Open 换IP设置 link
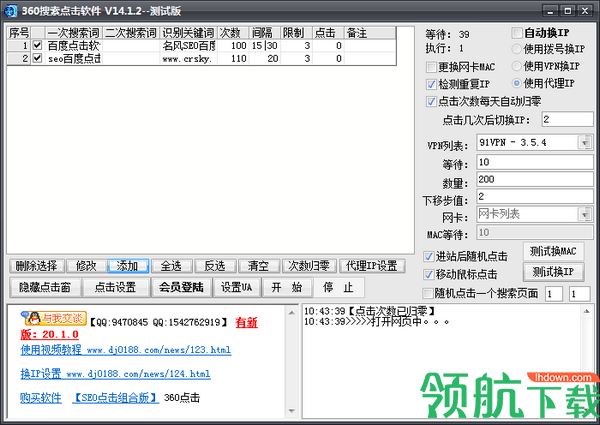 [x=116, y=373]
